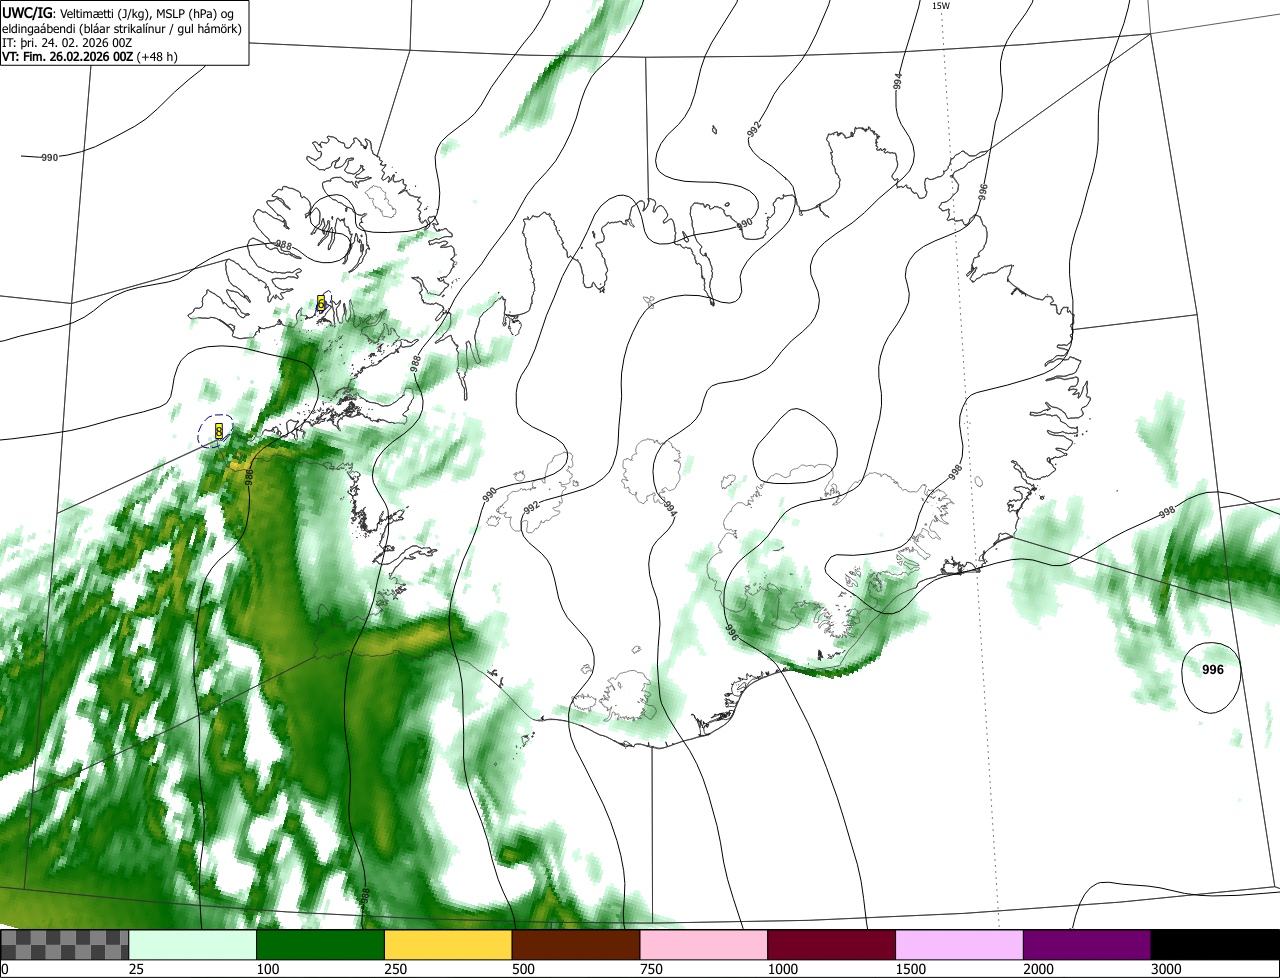Select the lavender 1500–2000 legend swatch

960,945
